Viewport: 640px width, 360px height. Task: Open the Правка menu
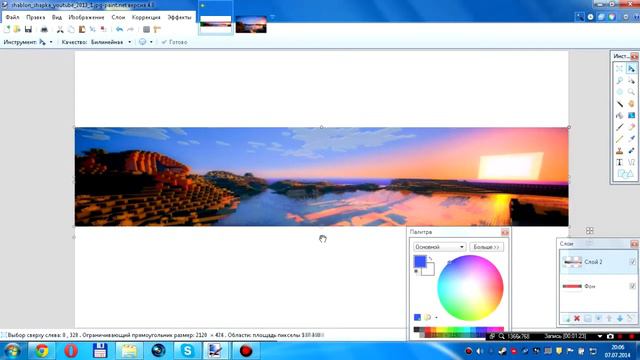(36, 17)
